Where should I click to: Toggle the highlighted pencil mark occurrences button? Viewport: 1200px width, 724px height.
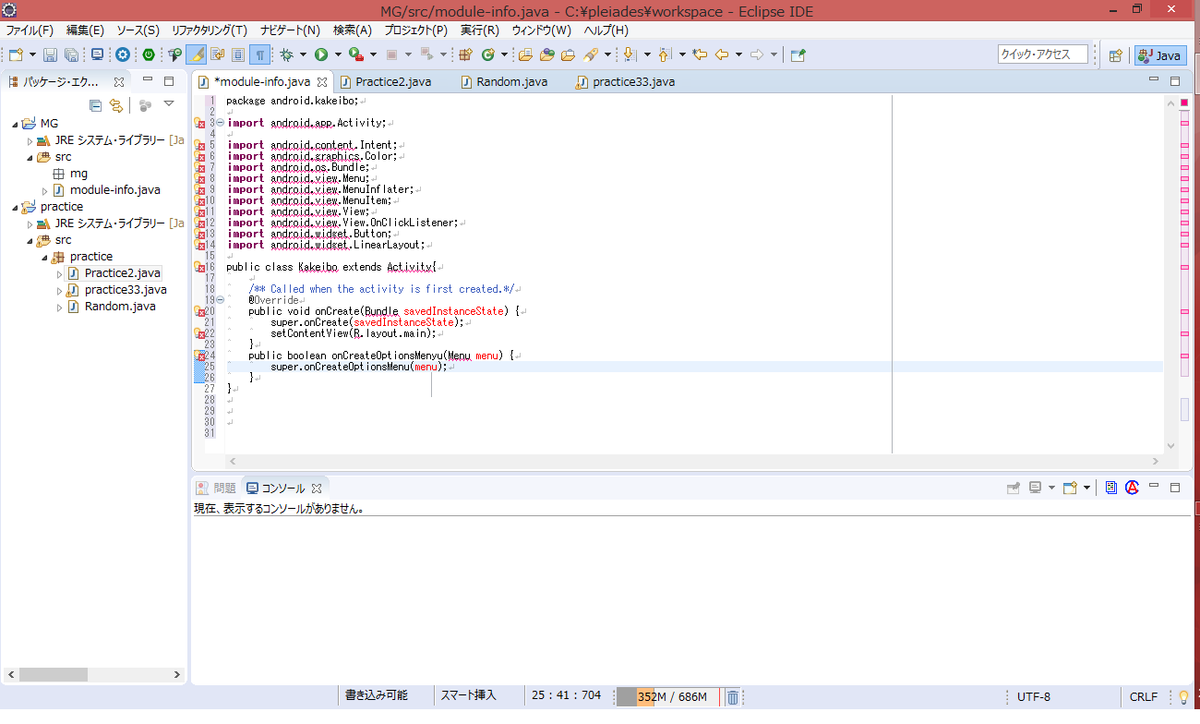[196, 55]
